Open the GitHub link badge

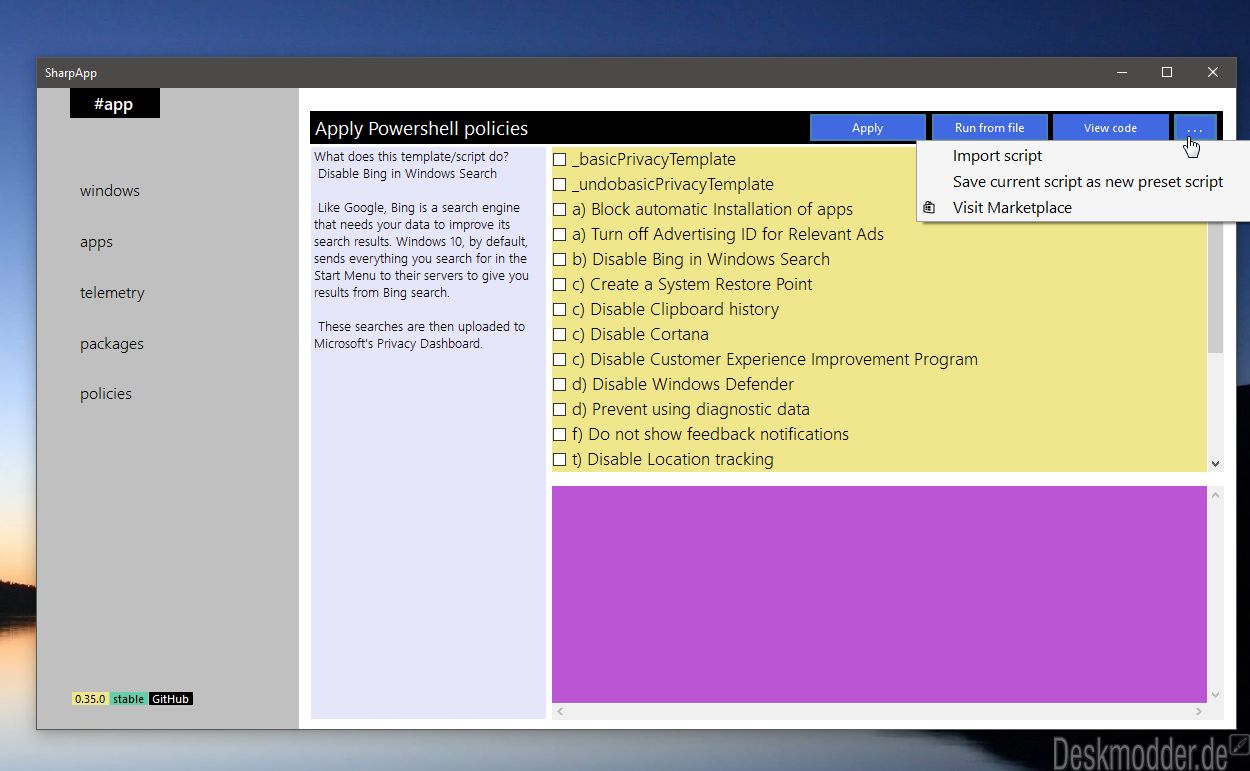[170, 699]
